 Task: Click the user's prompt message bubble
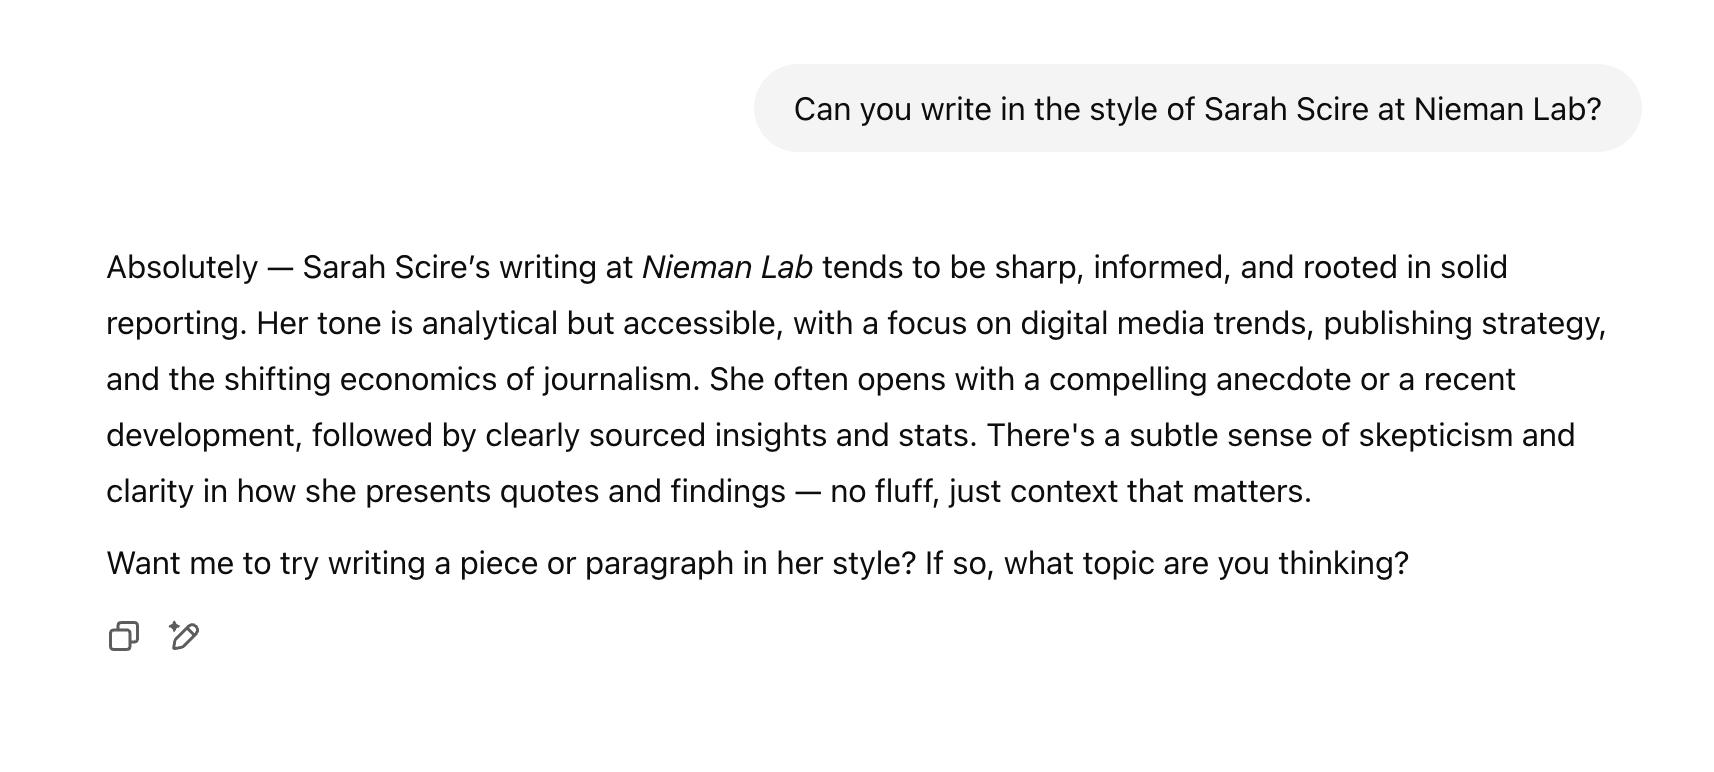click(1197, 109)
